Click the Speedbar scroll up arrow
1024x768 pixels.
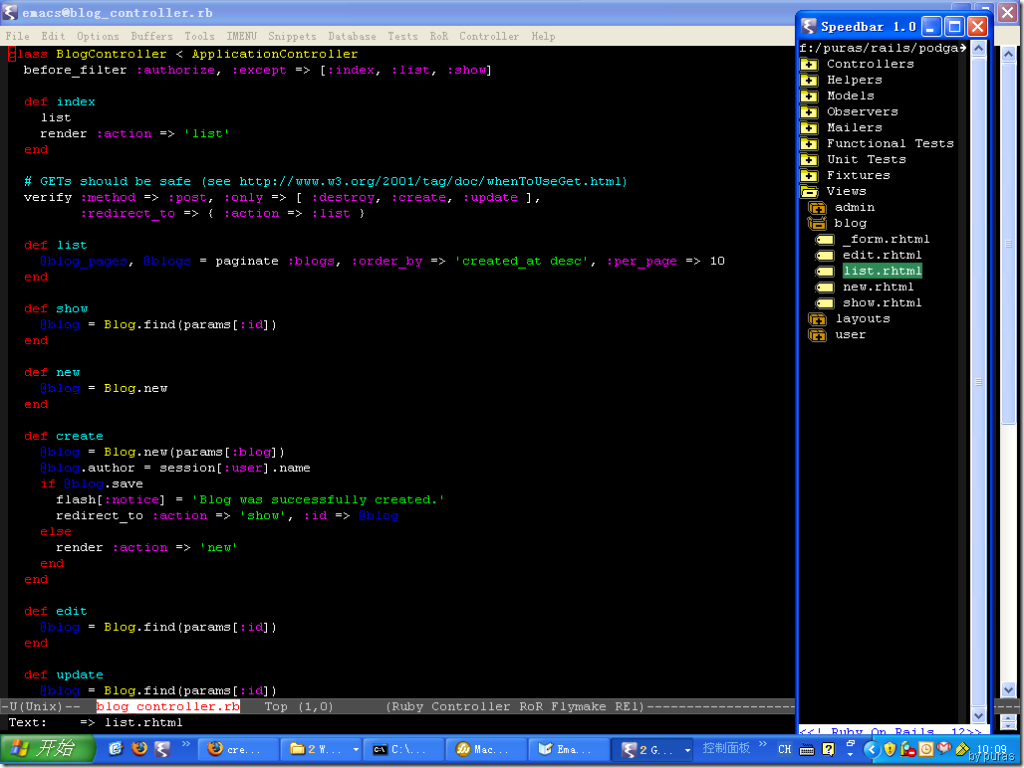click(978, 48)
